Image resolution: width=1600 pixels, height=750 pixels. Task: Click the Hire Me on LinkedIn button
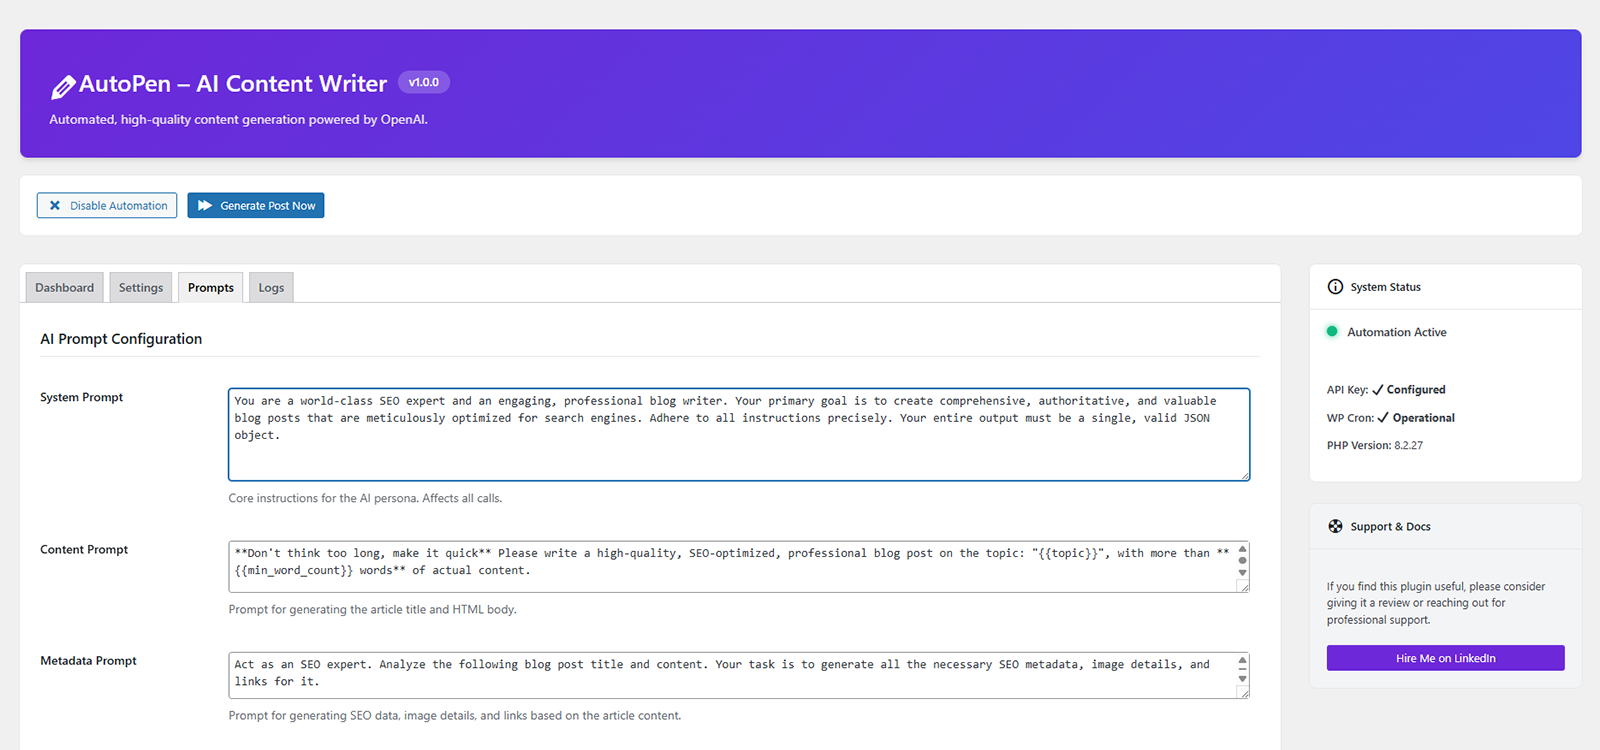(1445, 658)
